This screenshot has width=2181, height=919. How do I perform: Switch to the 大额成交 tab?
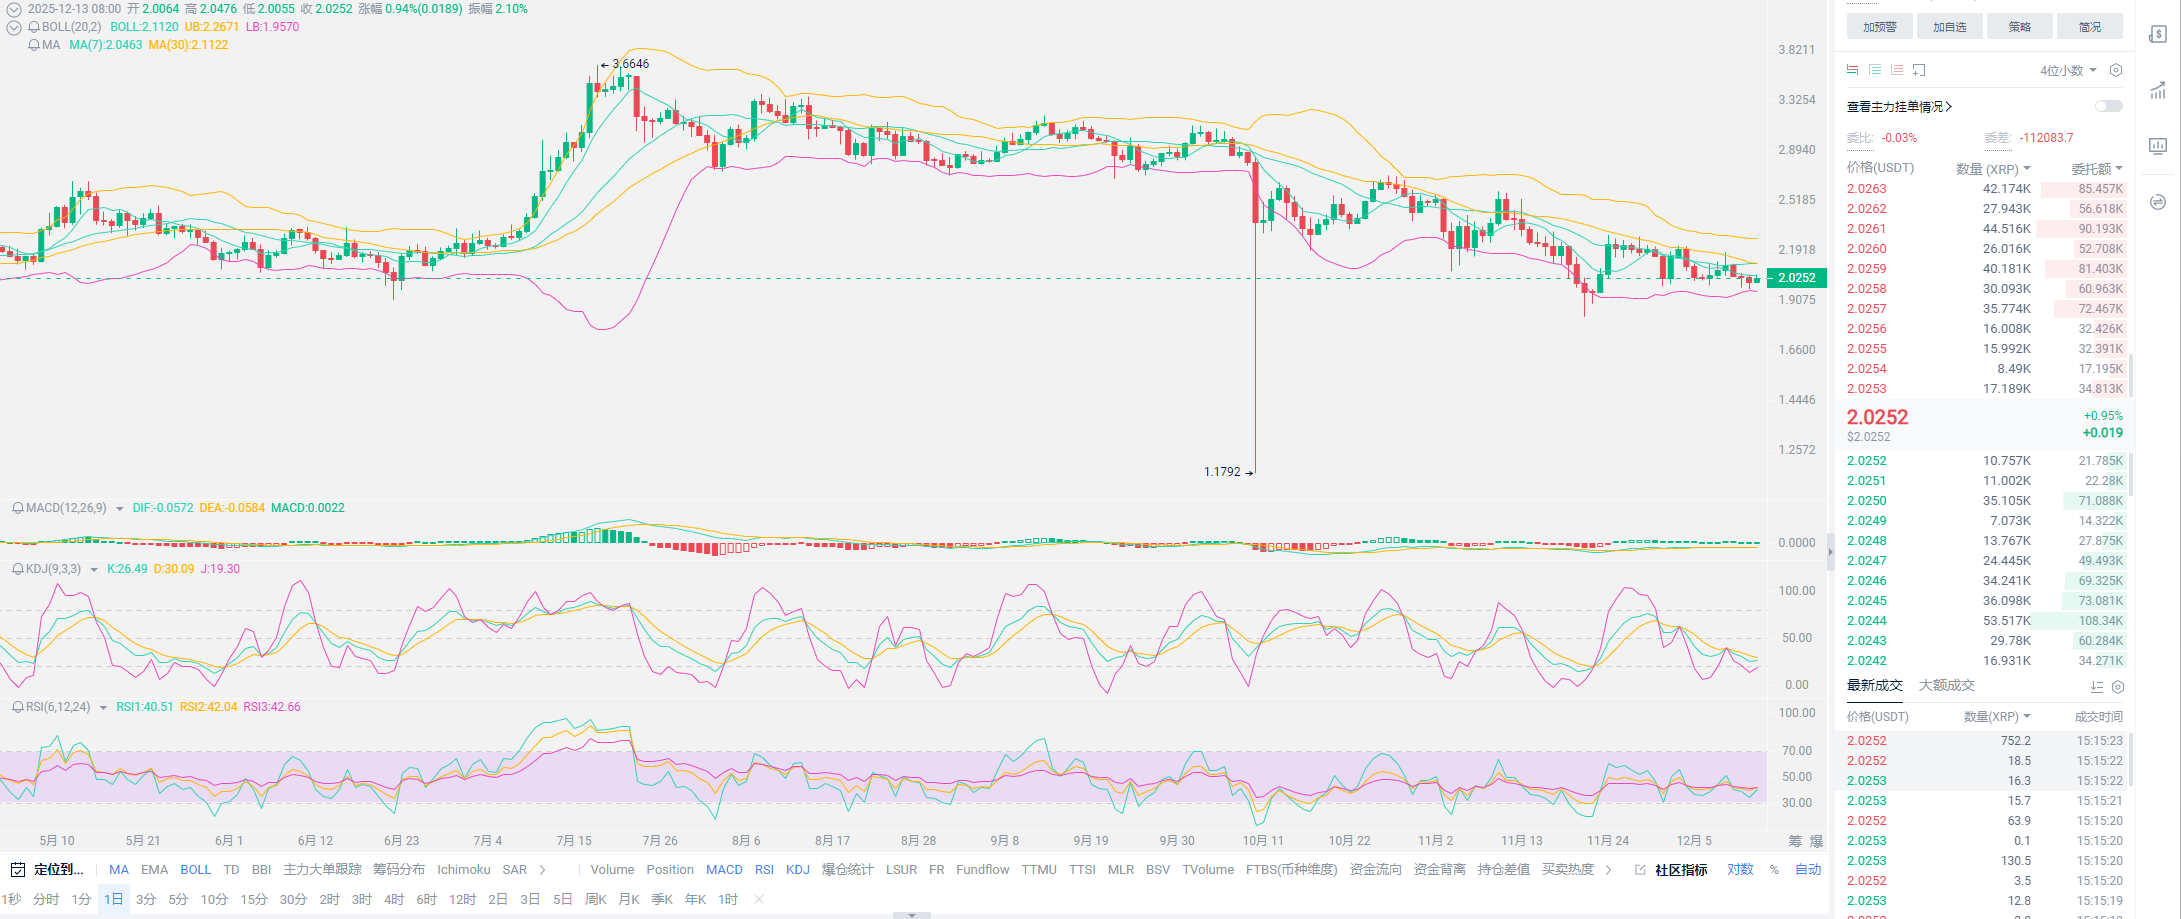pyautogui.click(x=1946, y=685)
